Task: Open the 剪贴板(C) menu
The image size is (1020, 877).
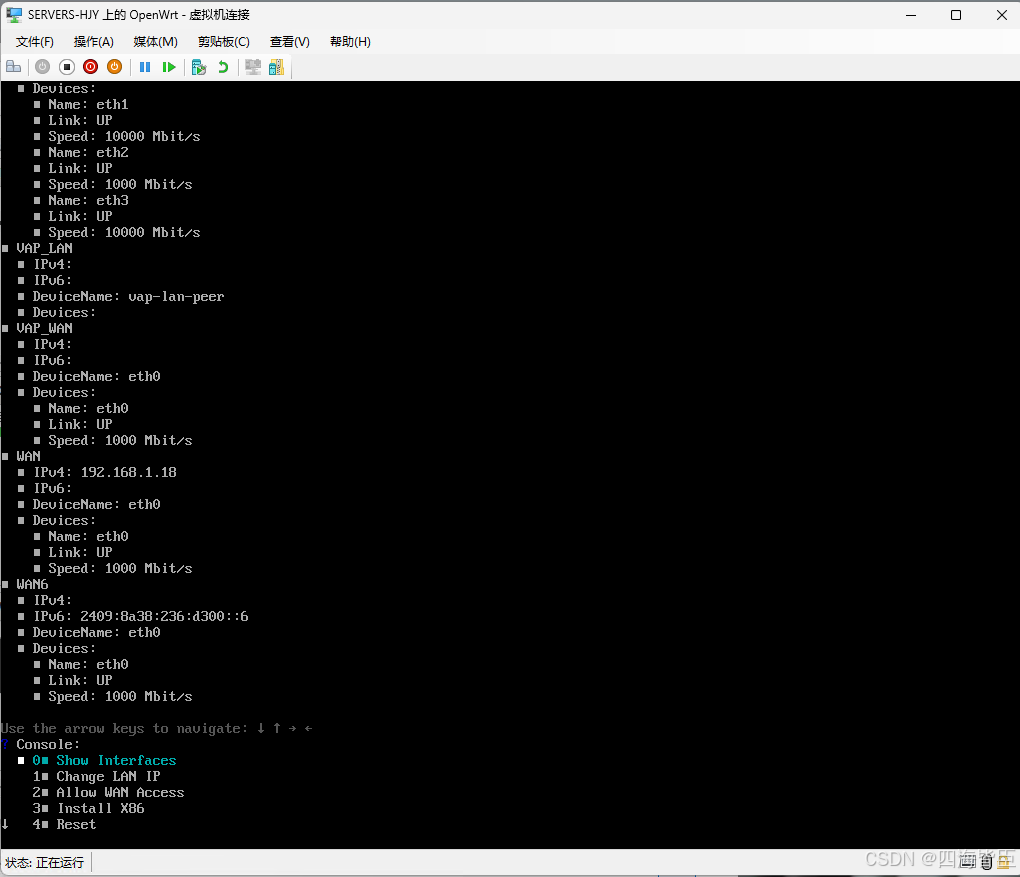Action: point(224,42)
